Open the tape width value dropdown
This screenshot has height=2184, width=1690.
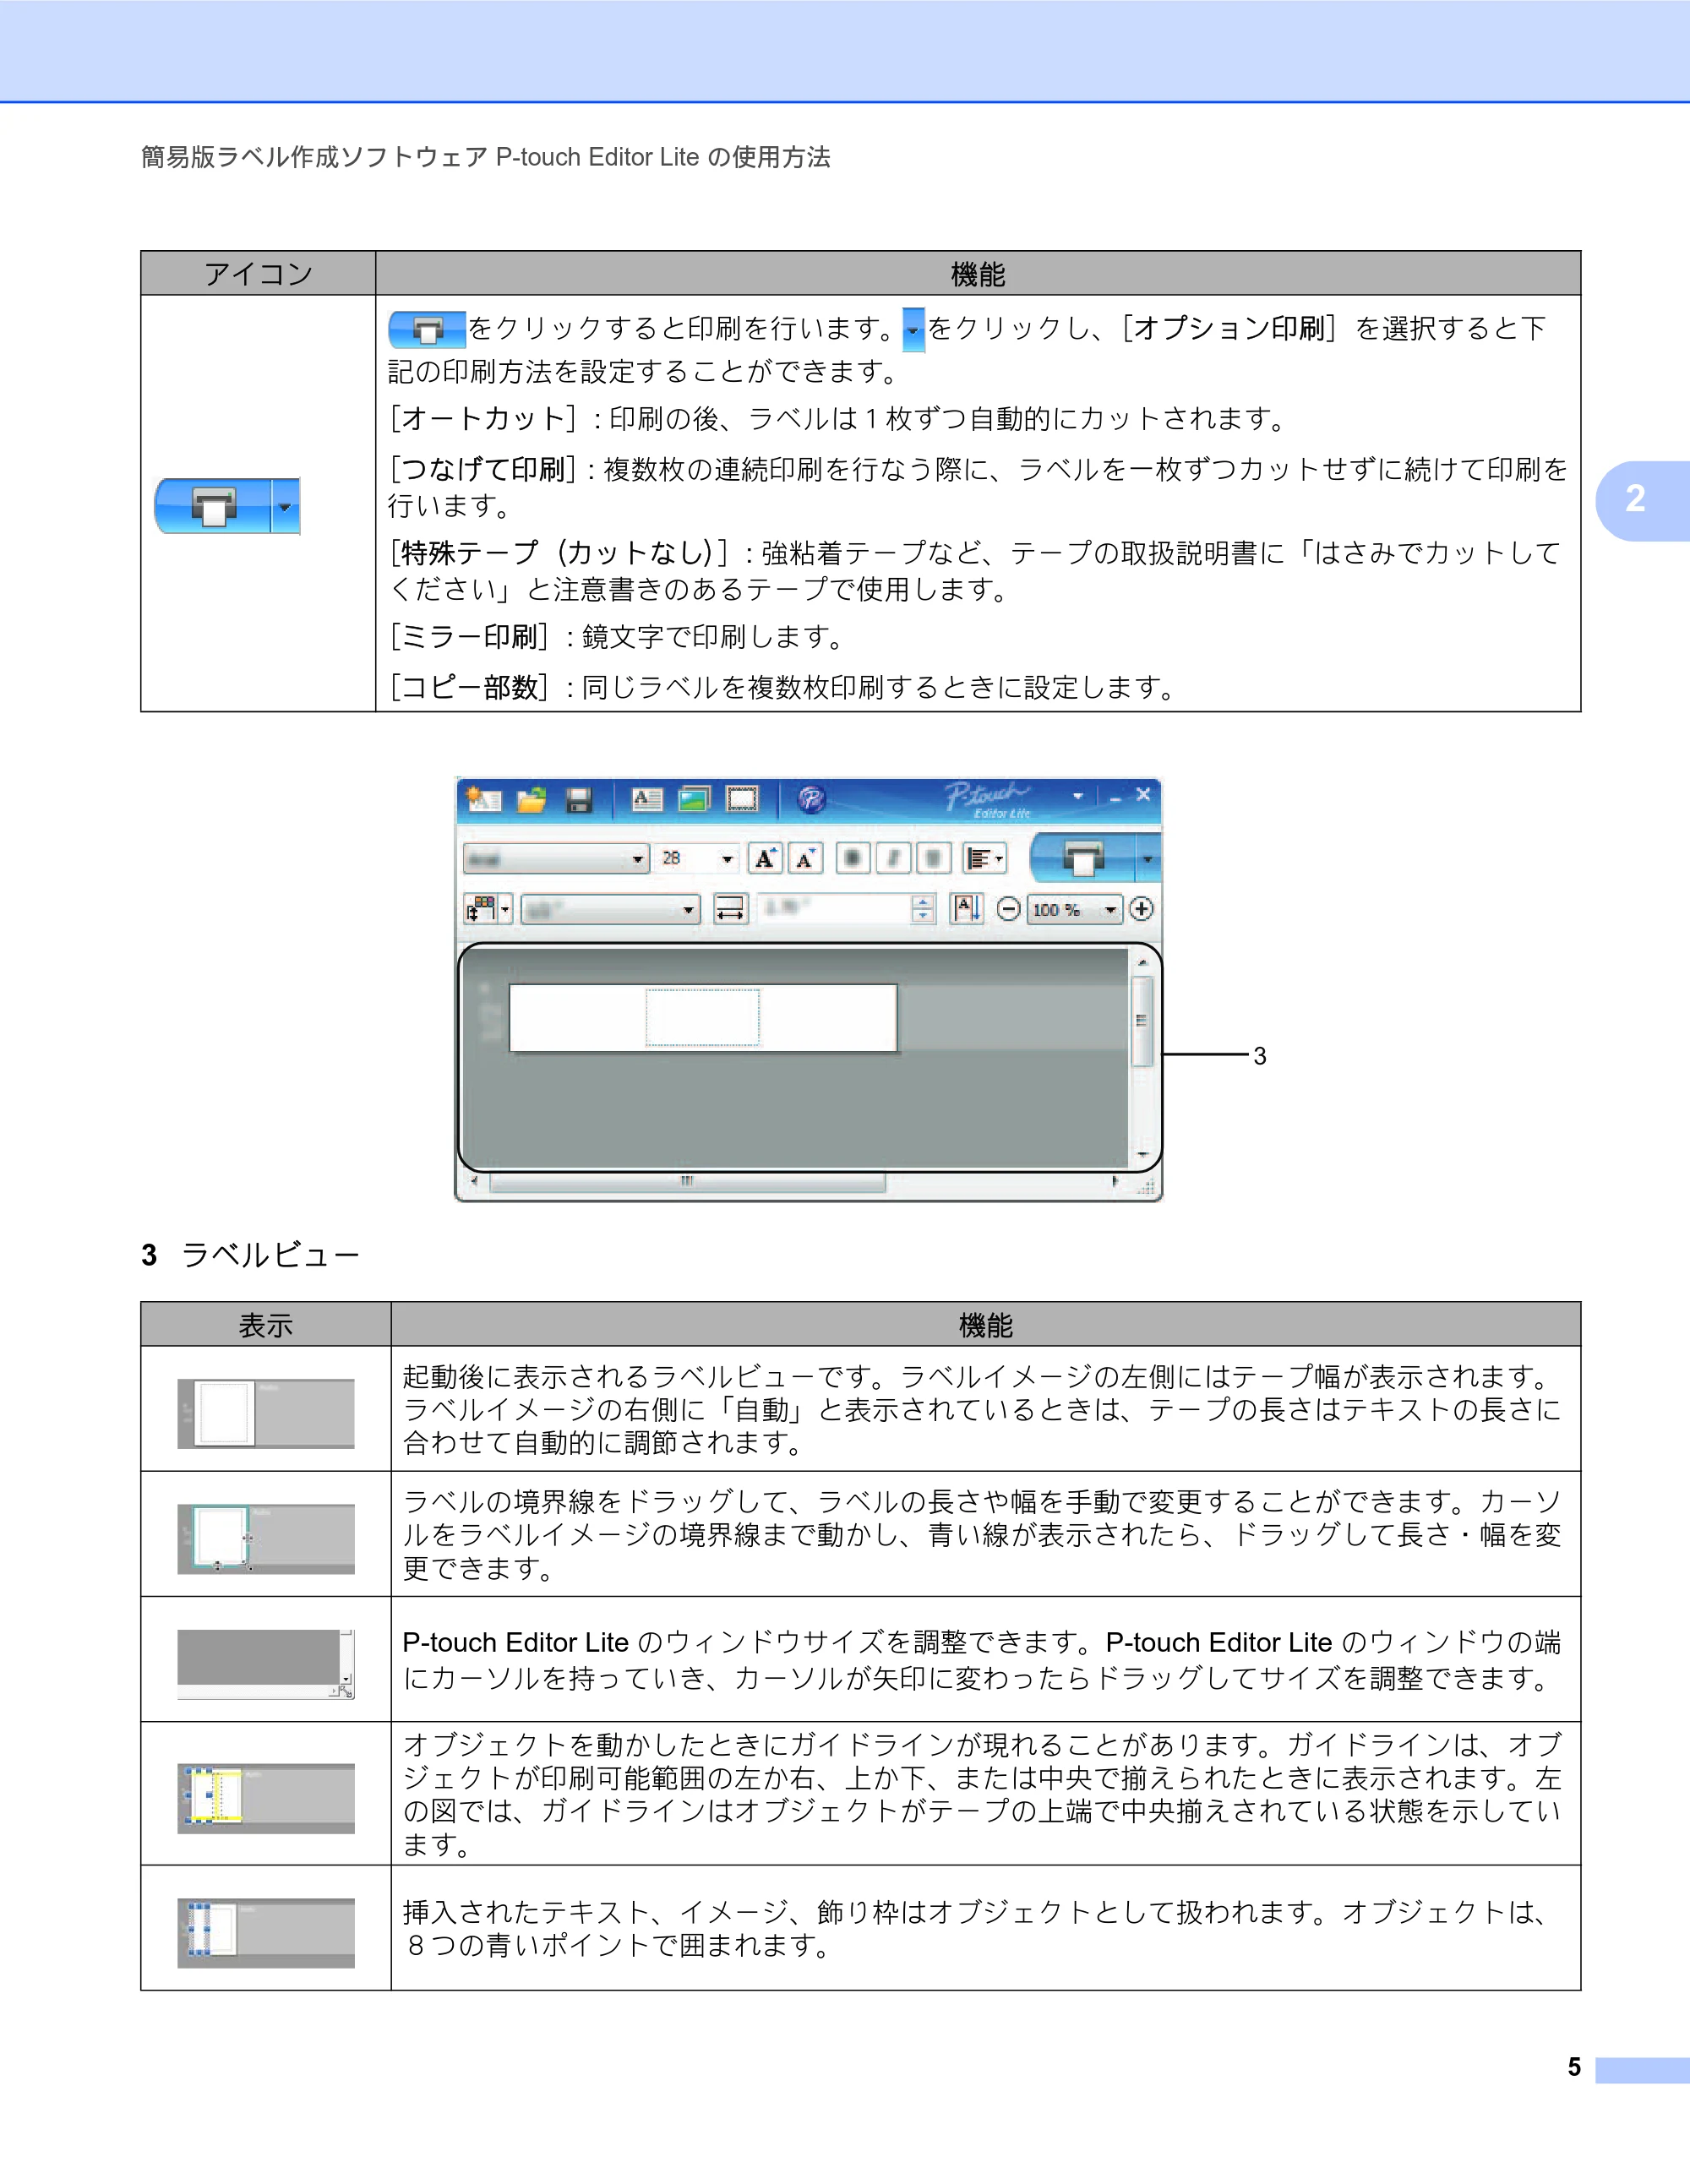610,909
